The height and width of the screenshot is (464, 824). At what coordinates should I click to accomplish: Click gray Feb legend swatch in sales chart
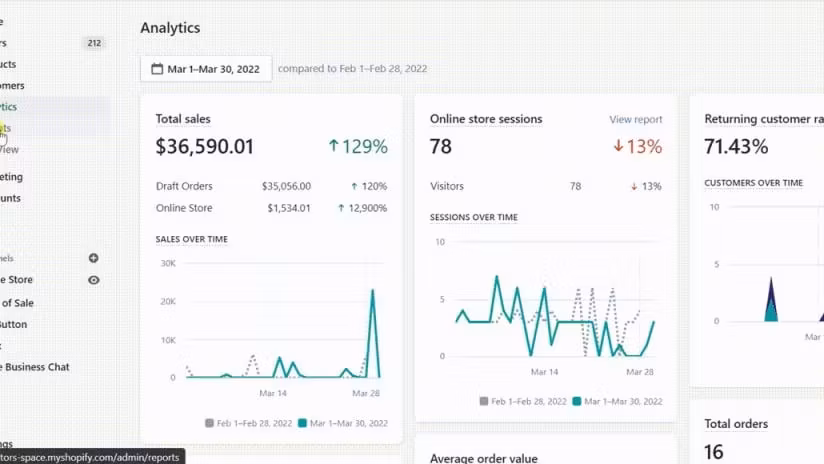(x=209, y=423)
